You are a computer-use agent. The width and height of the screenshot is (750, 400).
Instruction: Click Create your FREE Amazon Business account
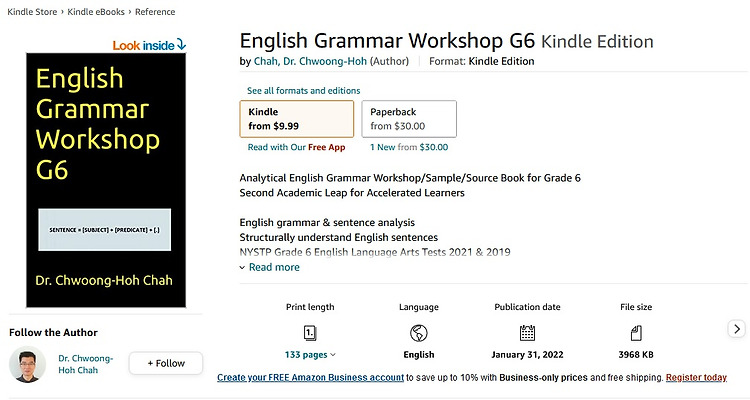click(x=310, y=378)
